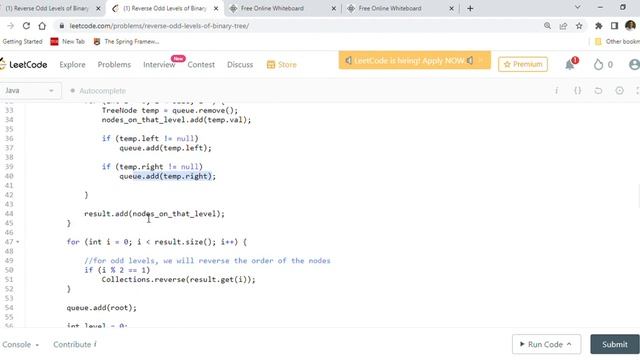Open Other bookmarks folder
Viewport: 640px width, 360px height.
tap(617, 42)
